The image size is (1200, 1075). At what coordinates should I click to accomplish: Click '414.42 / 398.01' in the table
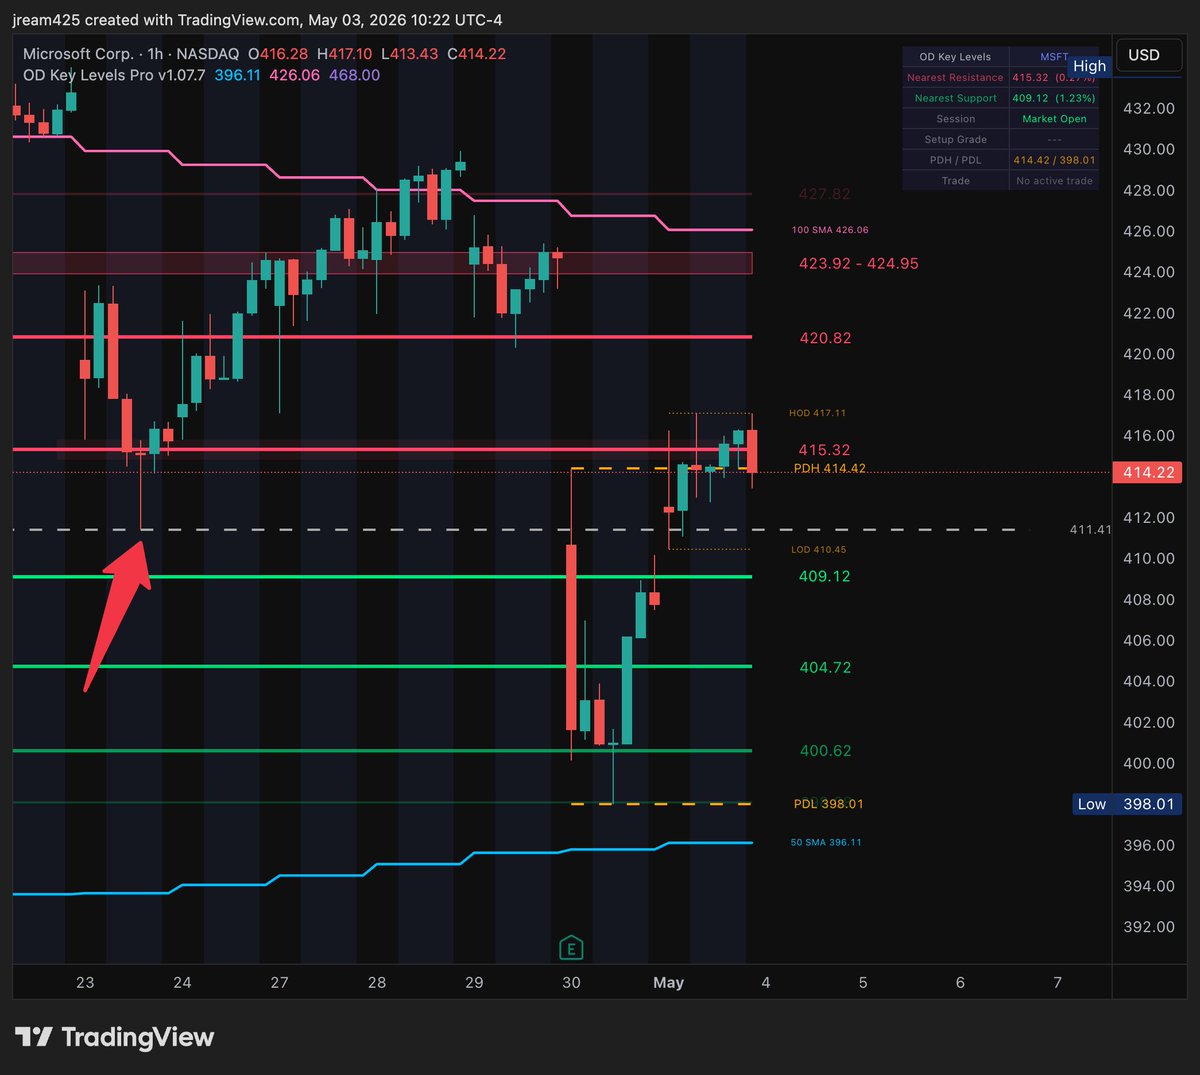pos(1054,160)
